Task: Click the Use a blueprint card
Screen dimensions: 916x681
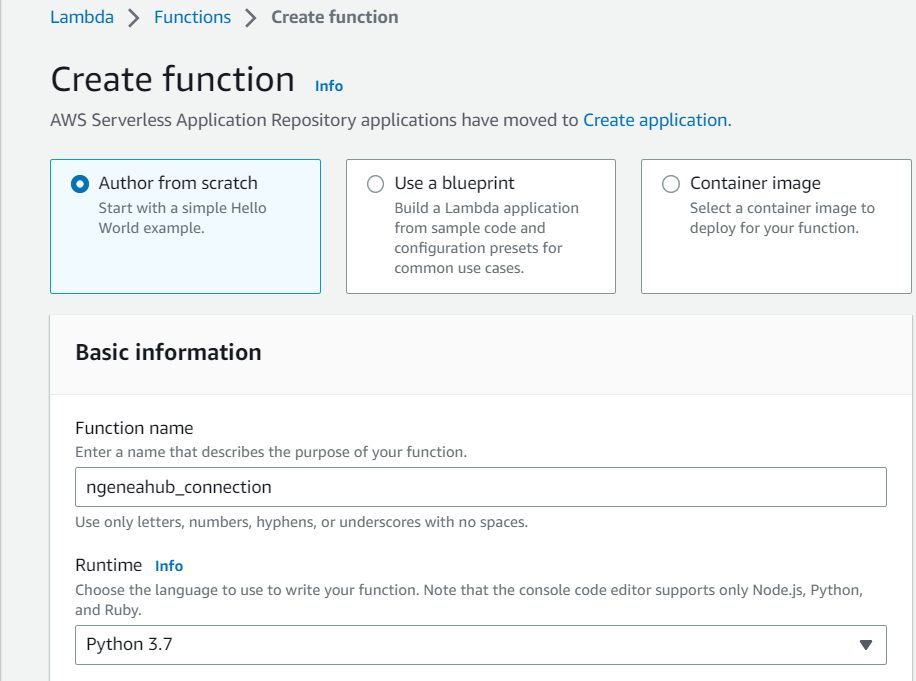Action: (480, 226)
